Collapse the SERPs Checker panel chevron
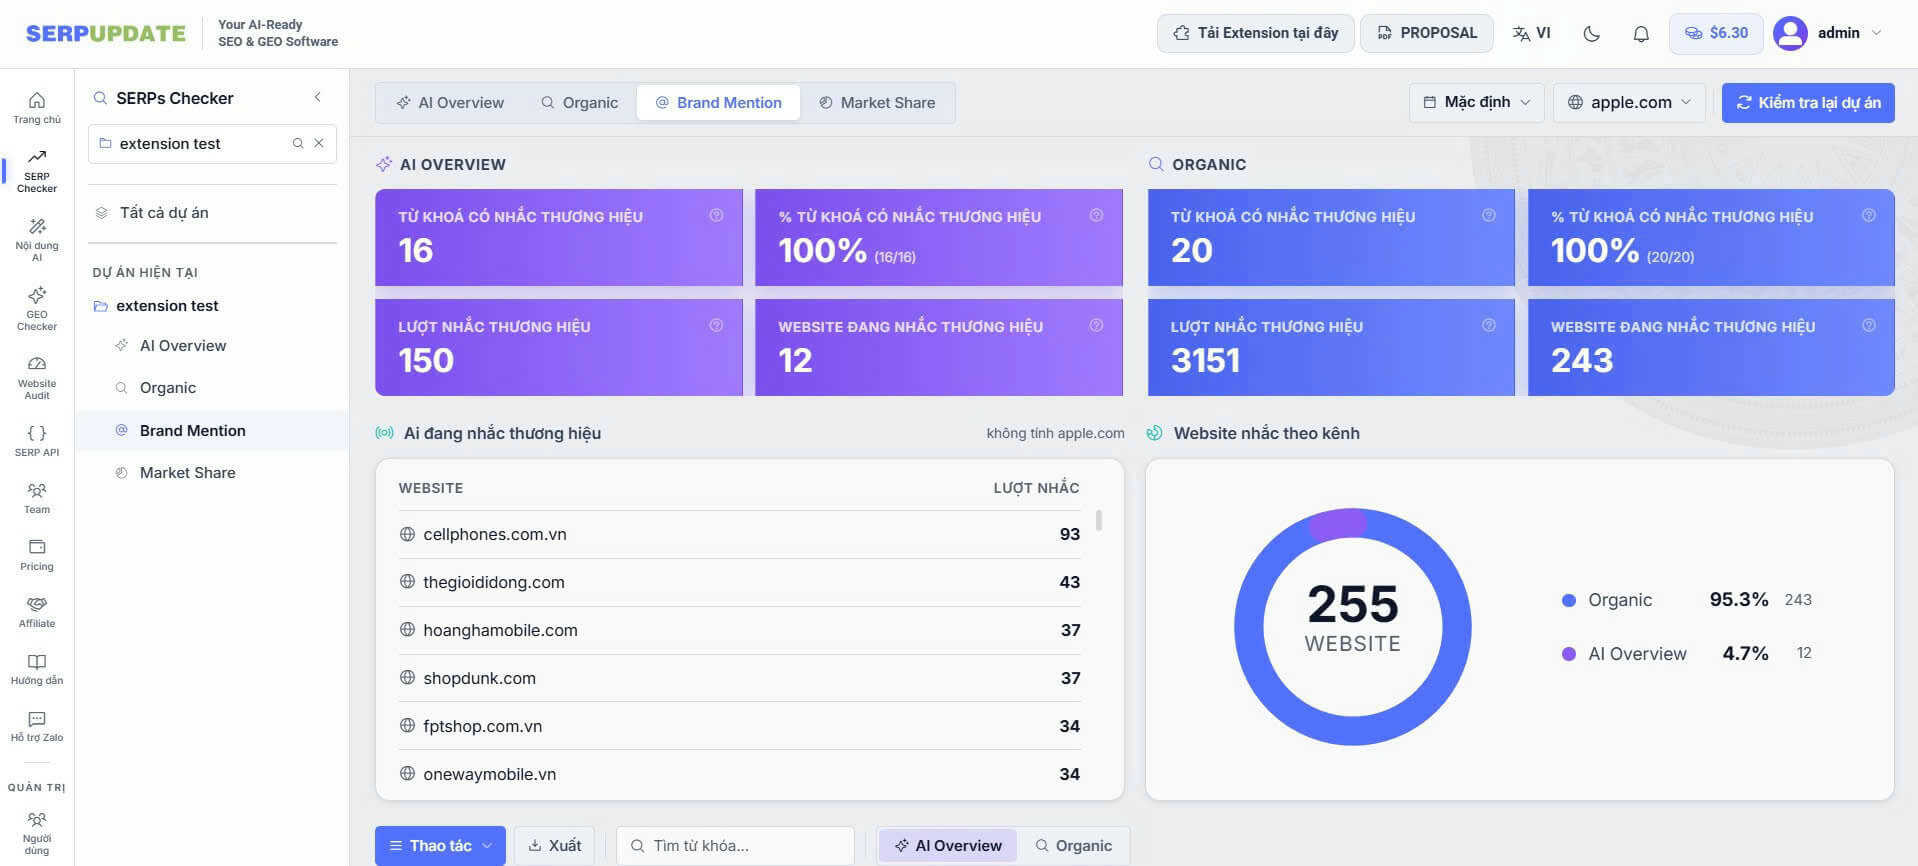The width and height of the screenshot is (1918, 866). coord(318,97)
